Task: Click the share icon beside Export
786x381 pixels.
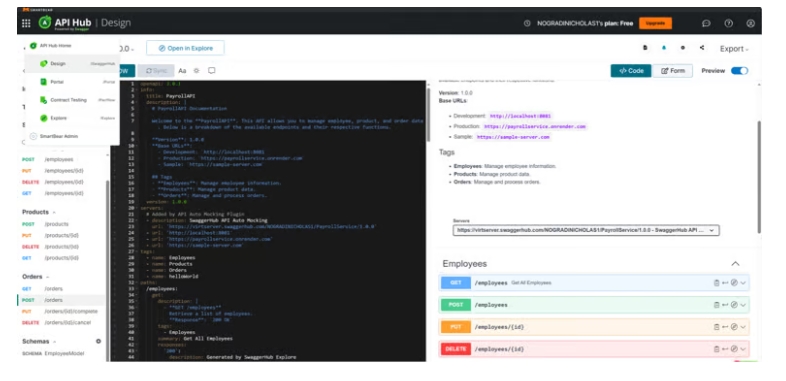Action: pos(702,48)
